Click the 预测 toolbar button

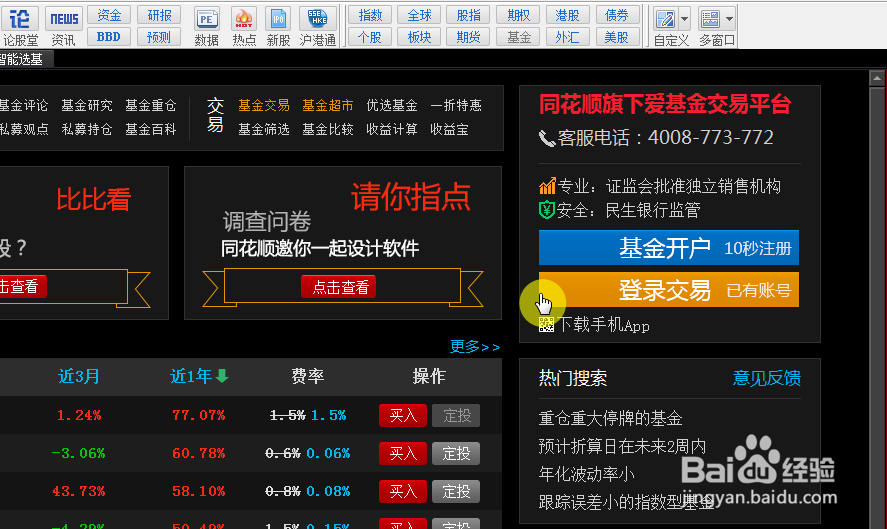pos(159,37)
